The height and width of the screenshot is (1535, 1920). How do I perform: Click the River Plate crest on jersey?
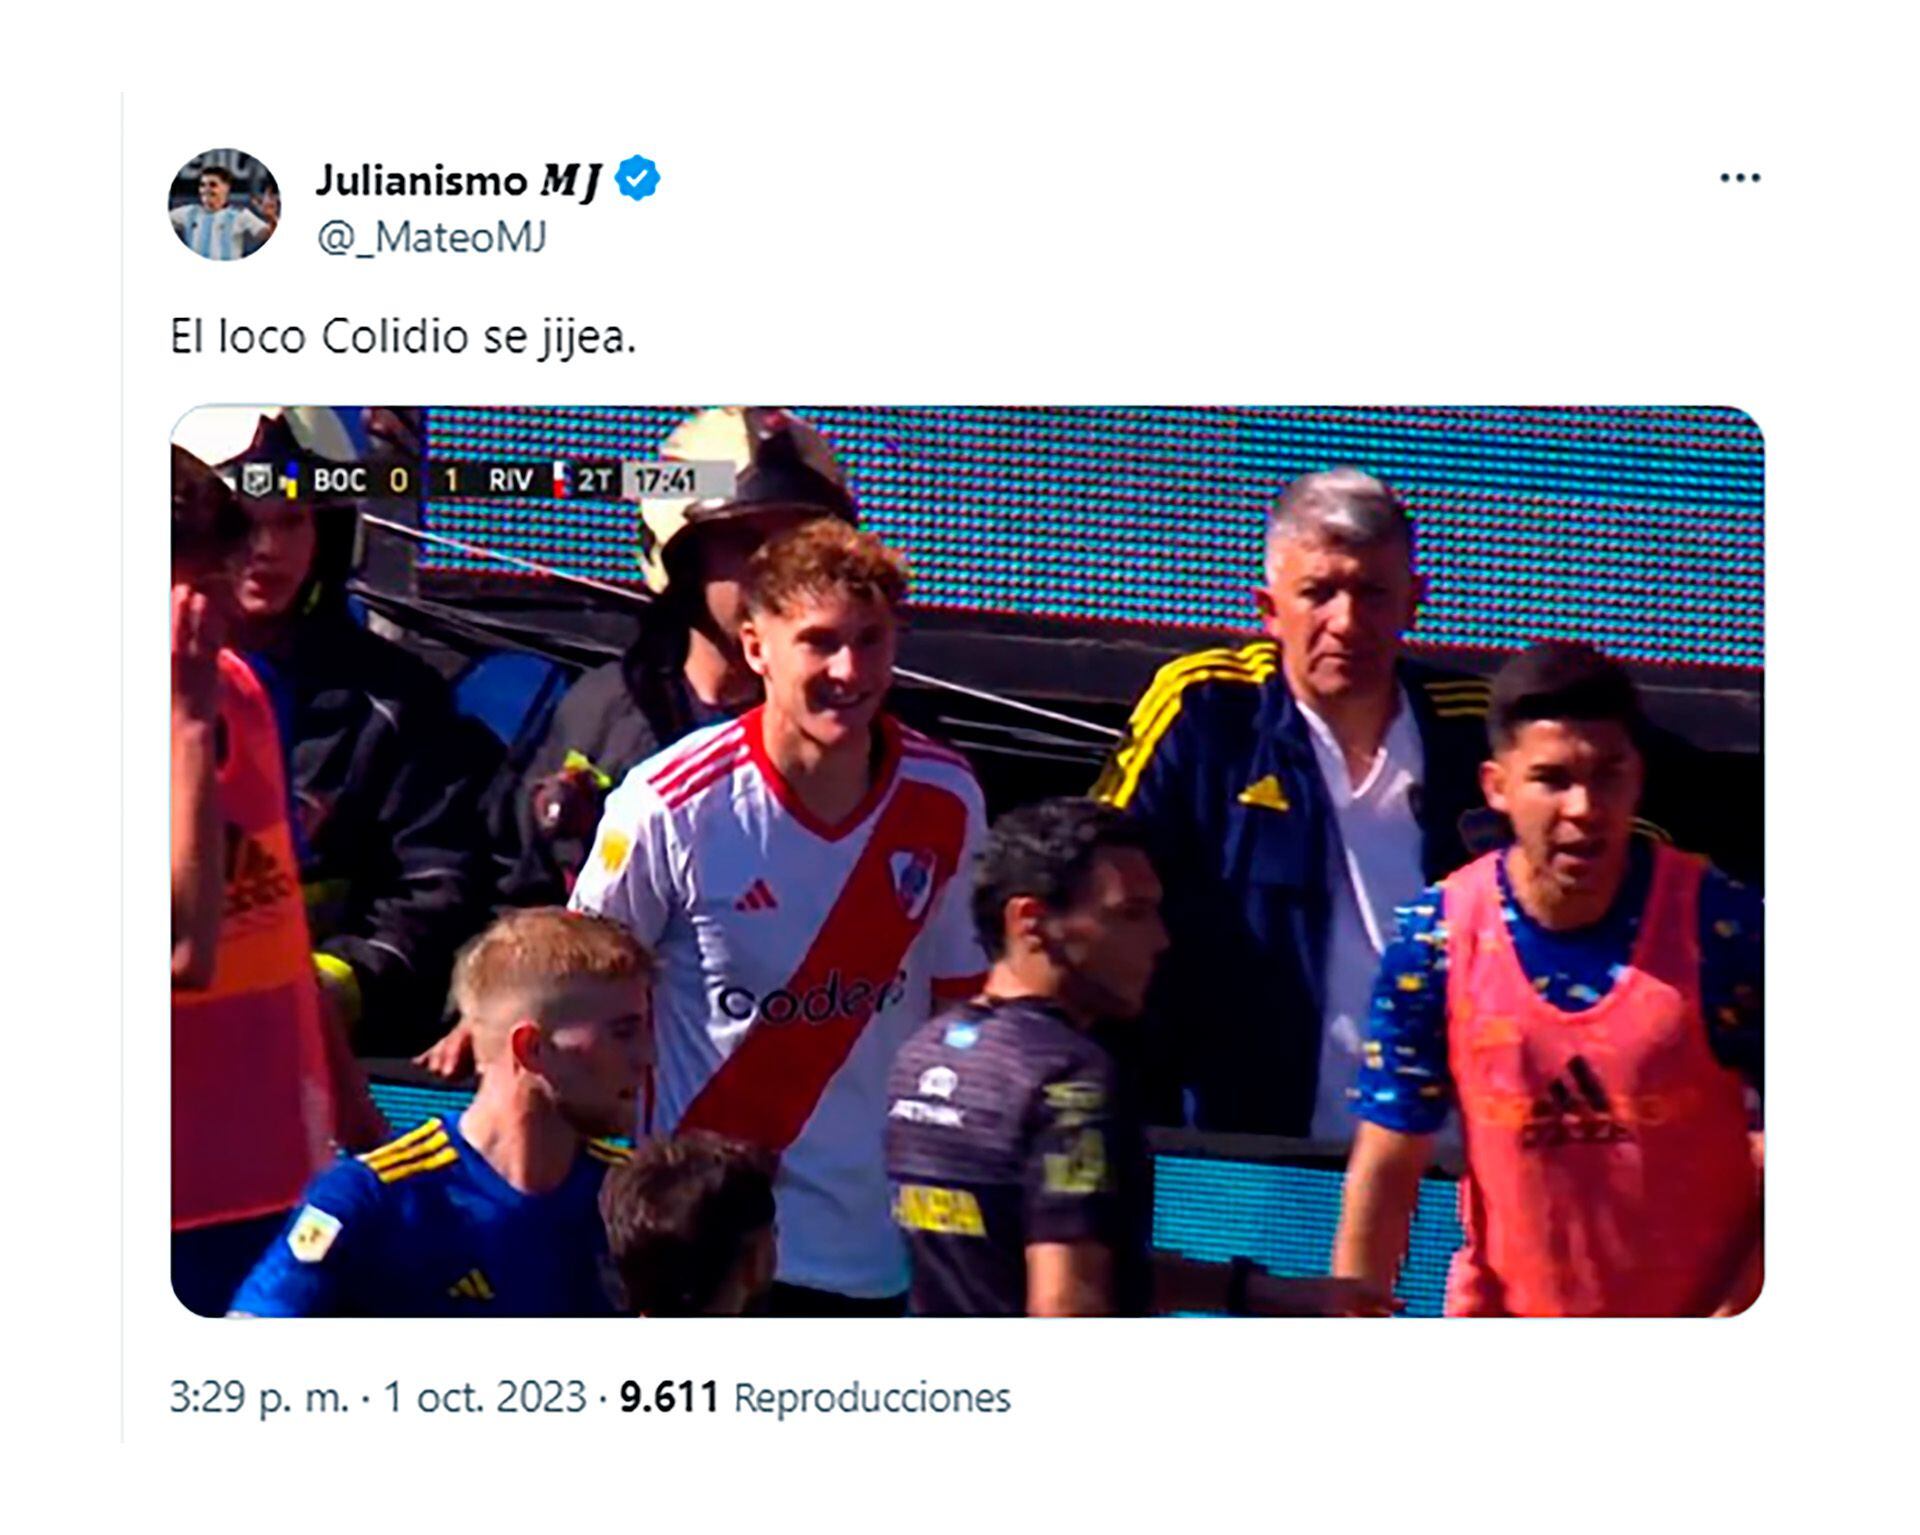[x=913, y=882]
